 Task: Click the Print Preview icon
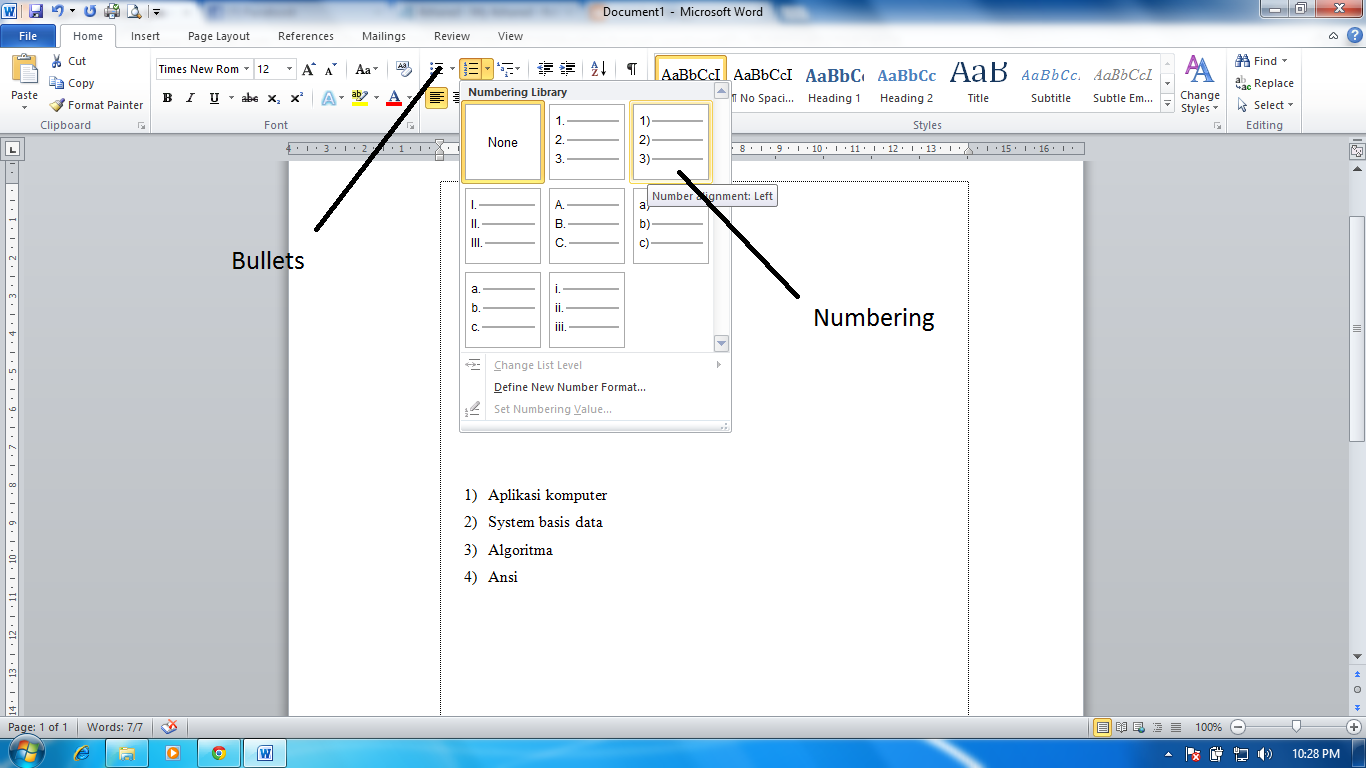(x=134, y=12)
